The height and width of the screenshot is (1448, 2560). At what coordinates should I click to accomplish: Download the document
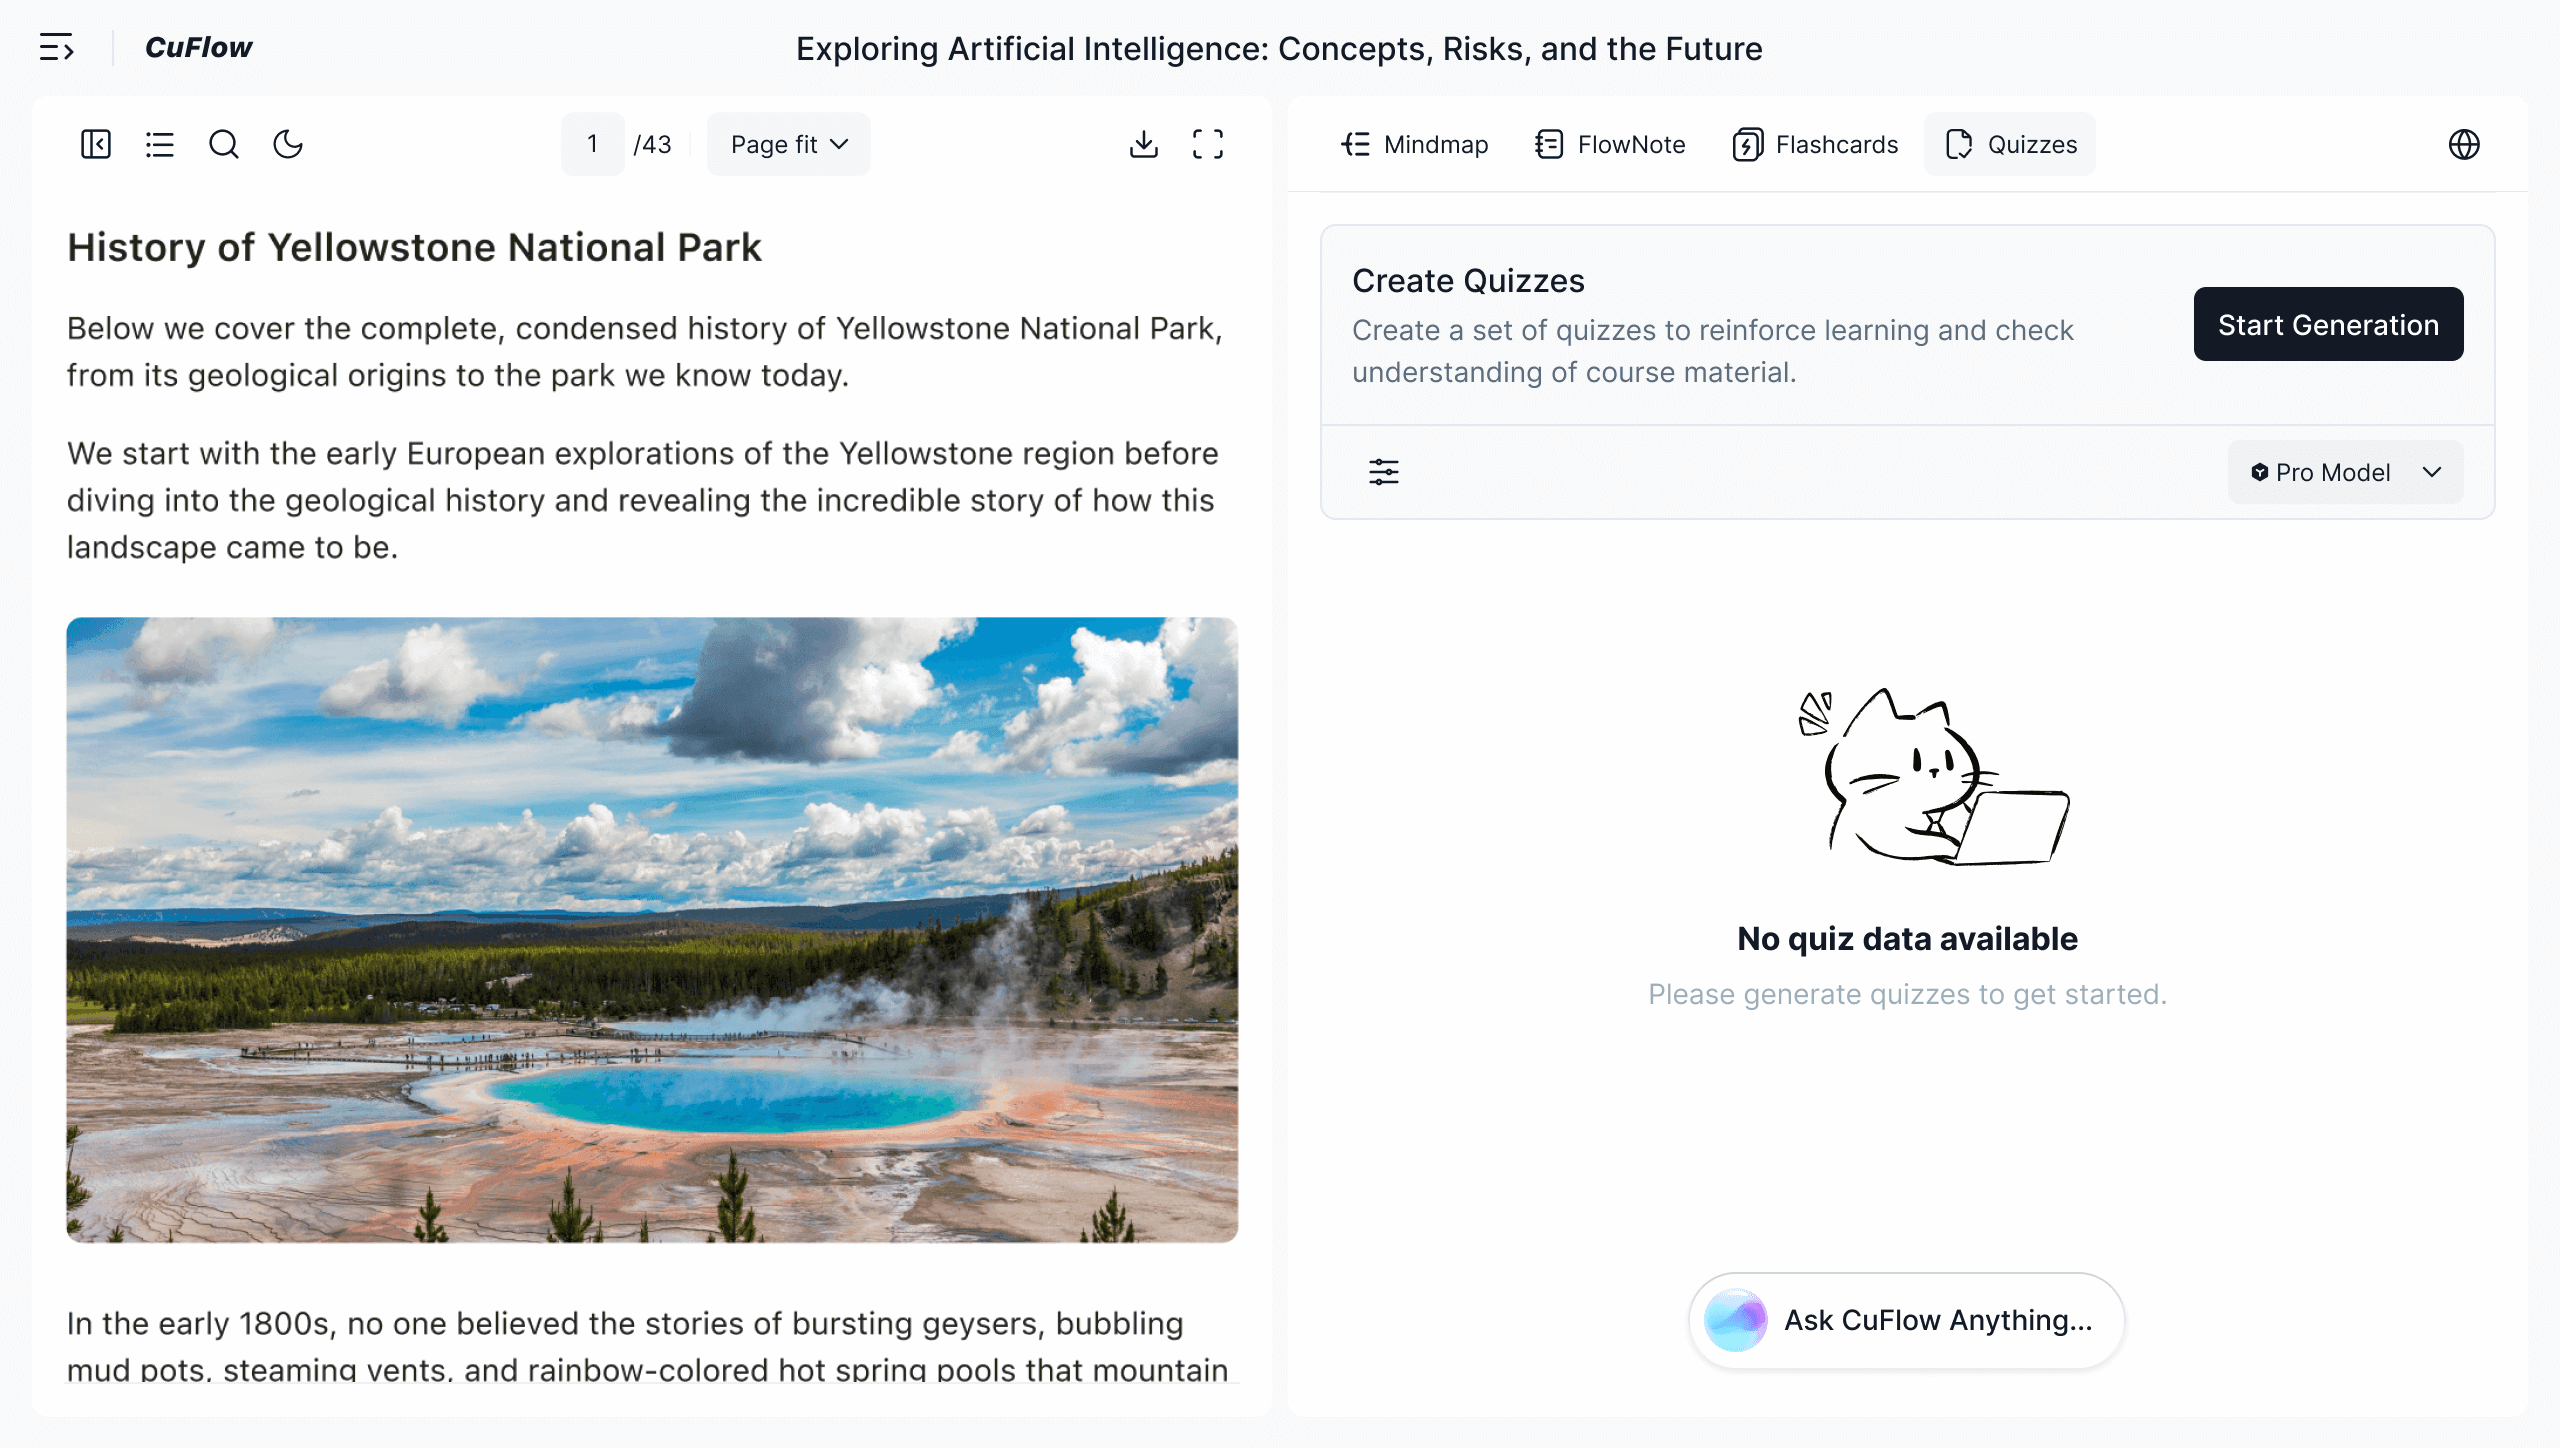[x=1144, y=144]
